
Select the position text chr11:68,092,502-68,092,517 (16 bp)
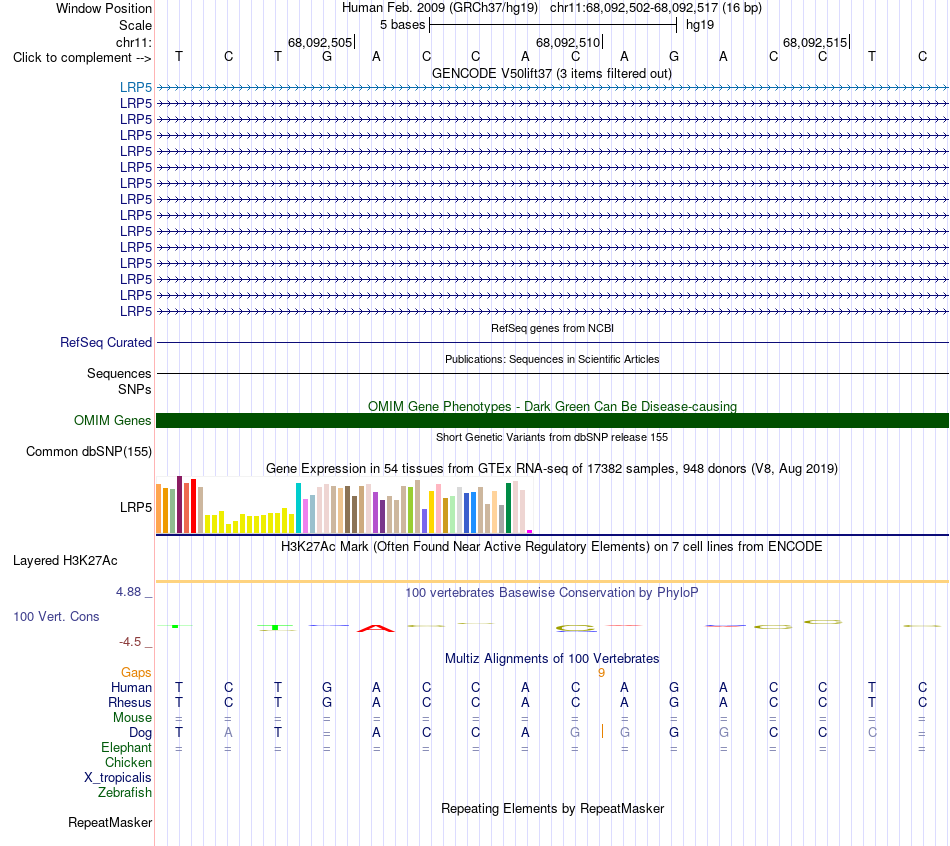[x=656, y=8]
